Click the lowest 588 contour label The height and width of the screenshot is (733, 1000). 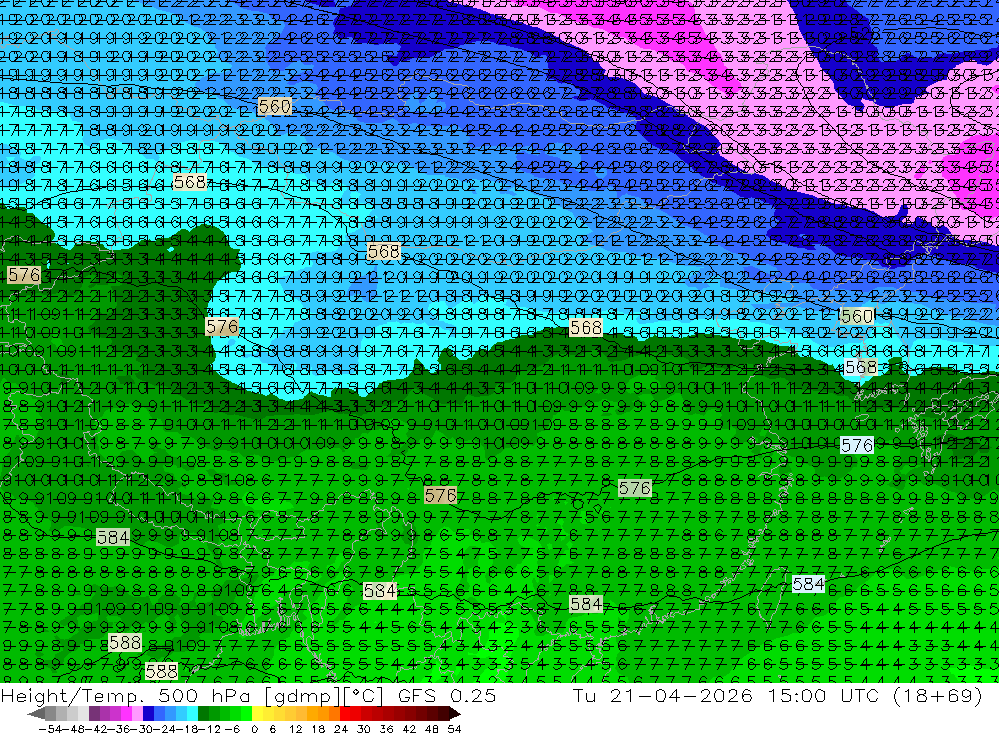(161, 671)
